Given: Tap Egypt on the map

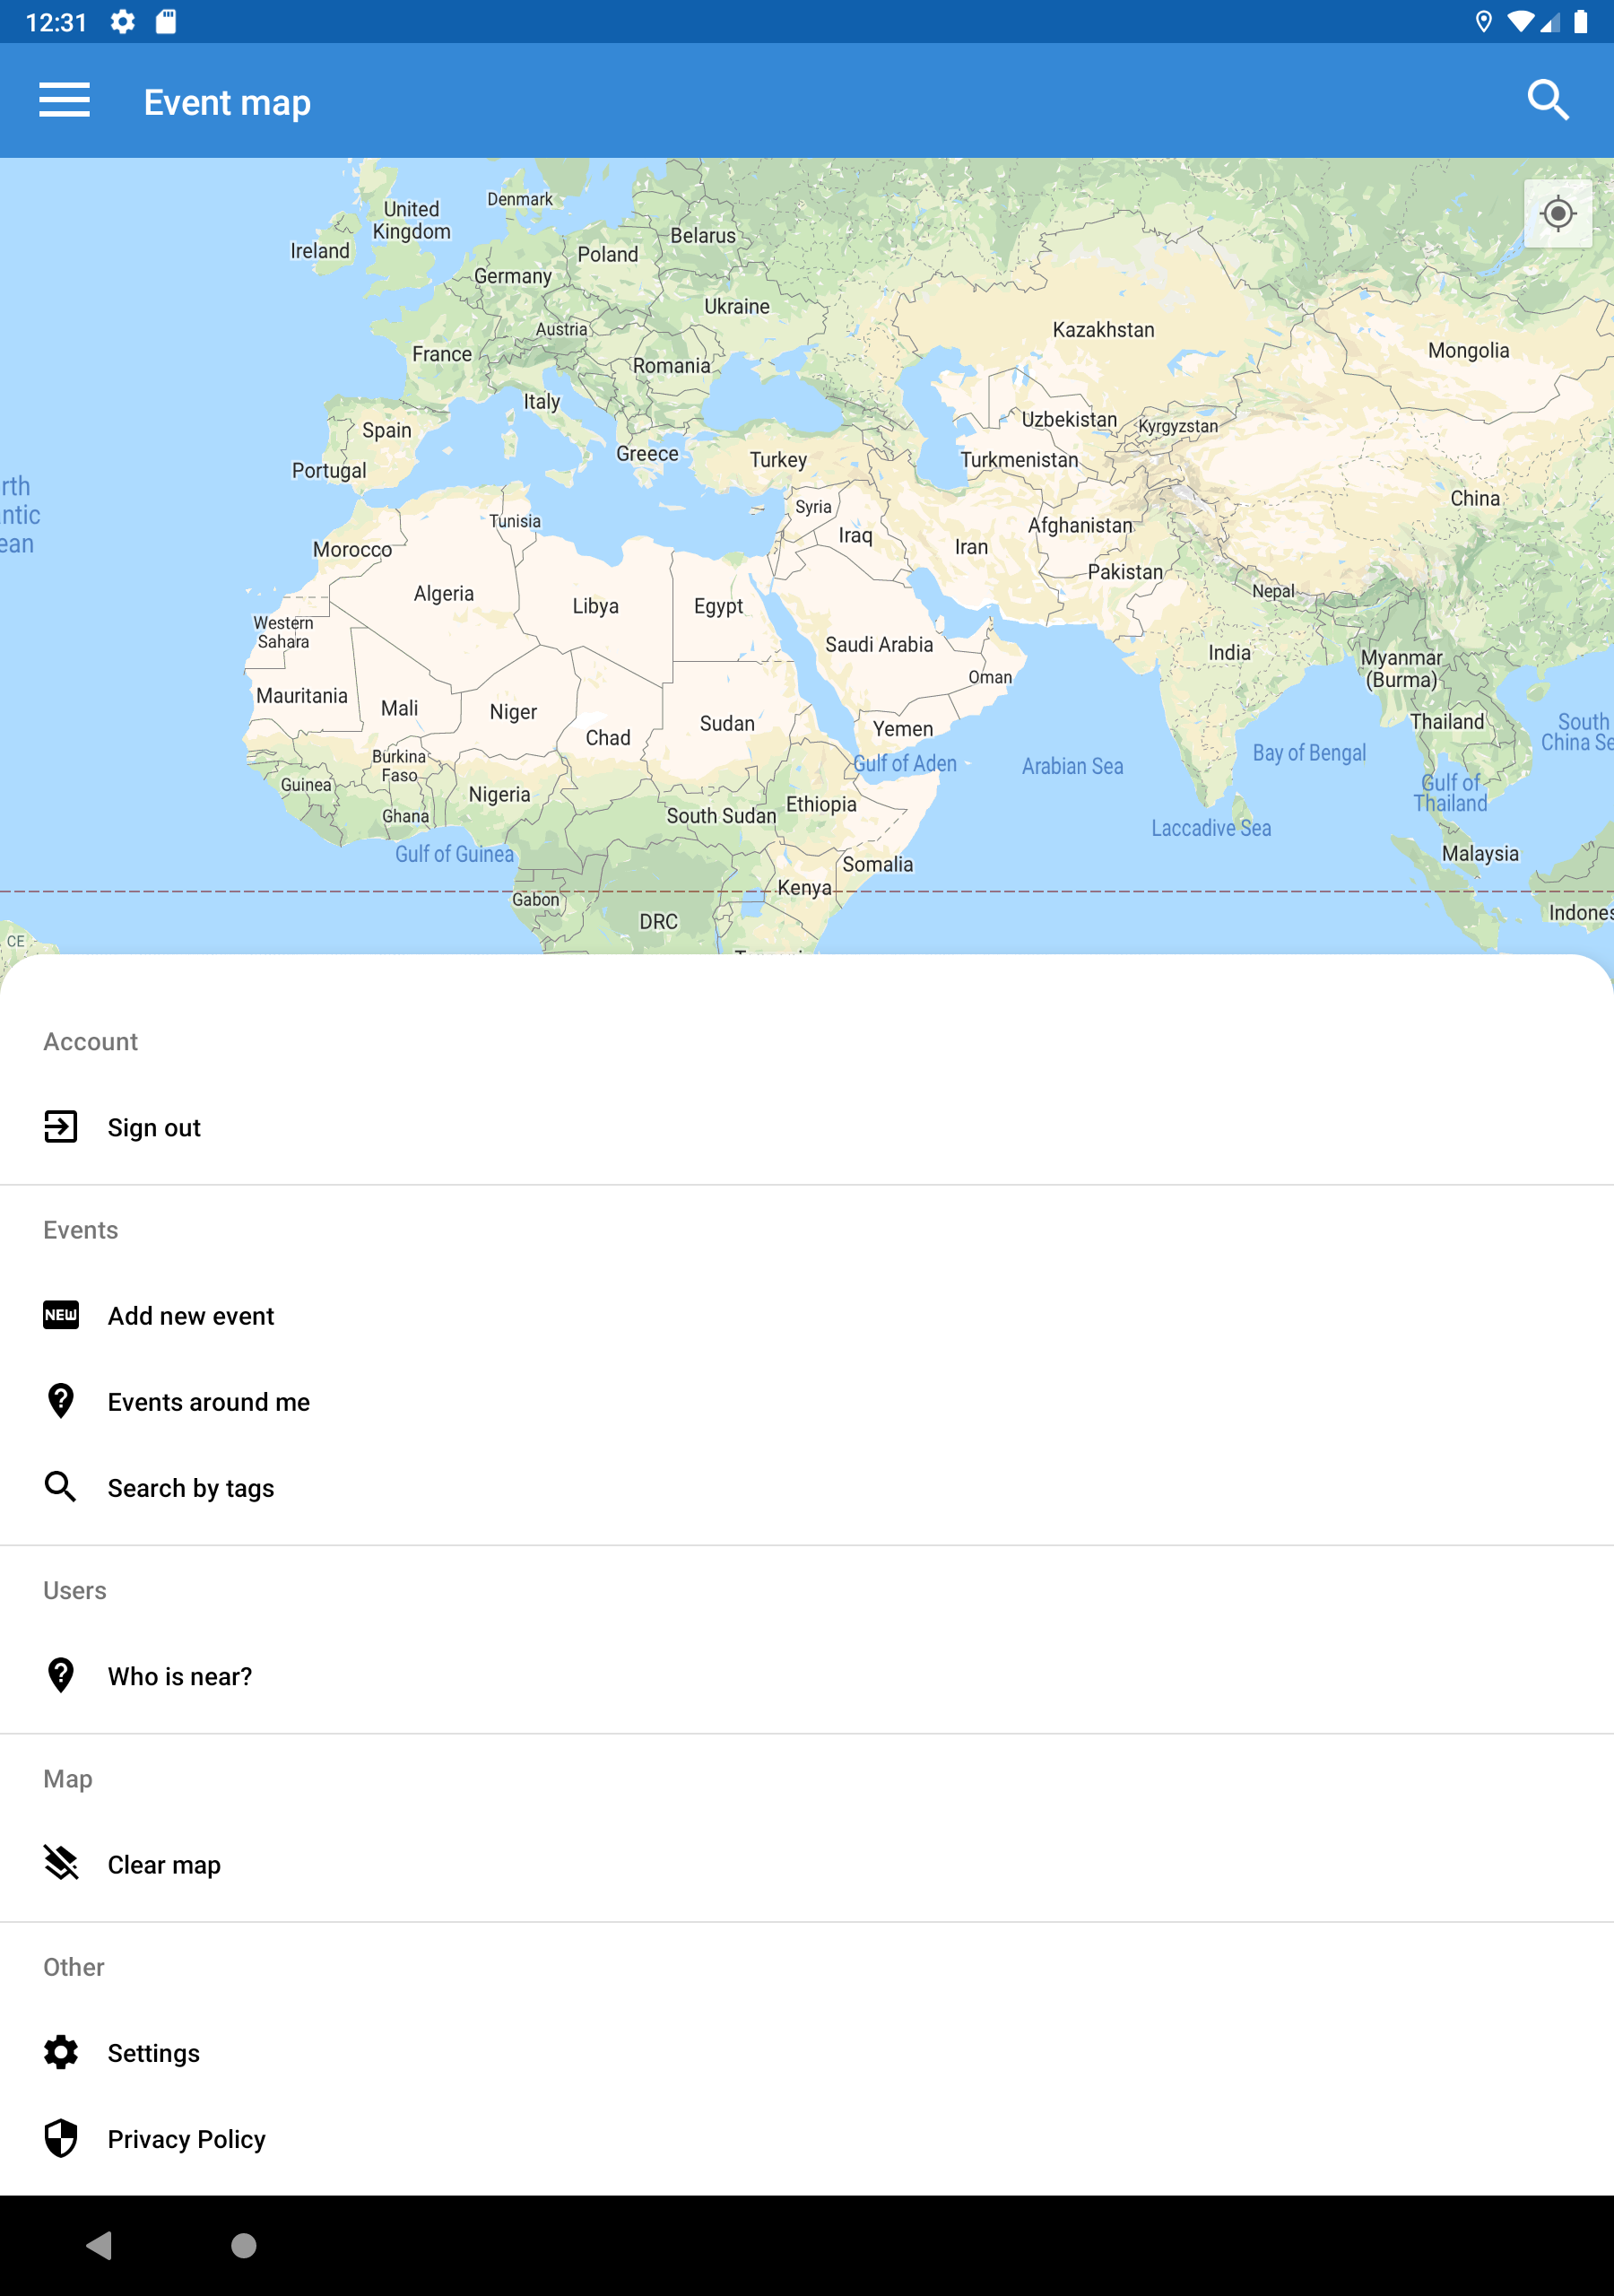Looking at the screenshot, I should [x=718, y=607].
